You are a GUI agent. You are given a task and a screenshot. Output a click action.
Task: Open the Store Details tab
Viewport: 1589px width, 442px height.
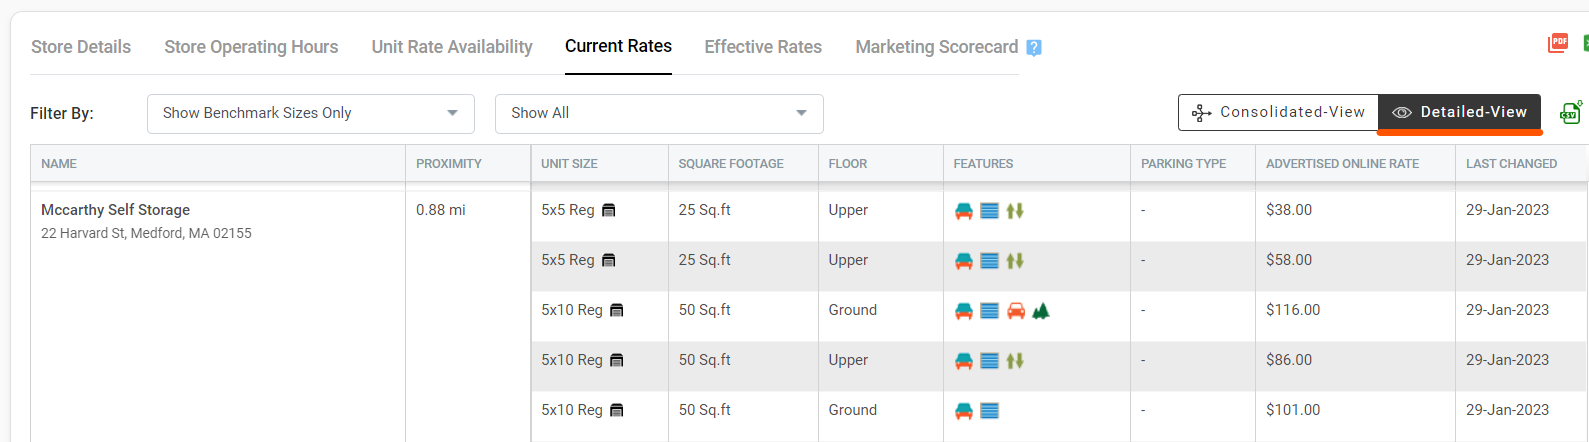pyautogui.click(x=81, y=47)
